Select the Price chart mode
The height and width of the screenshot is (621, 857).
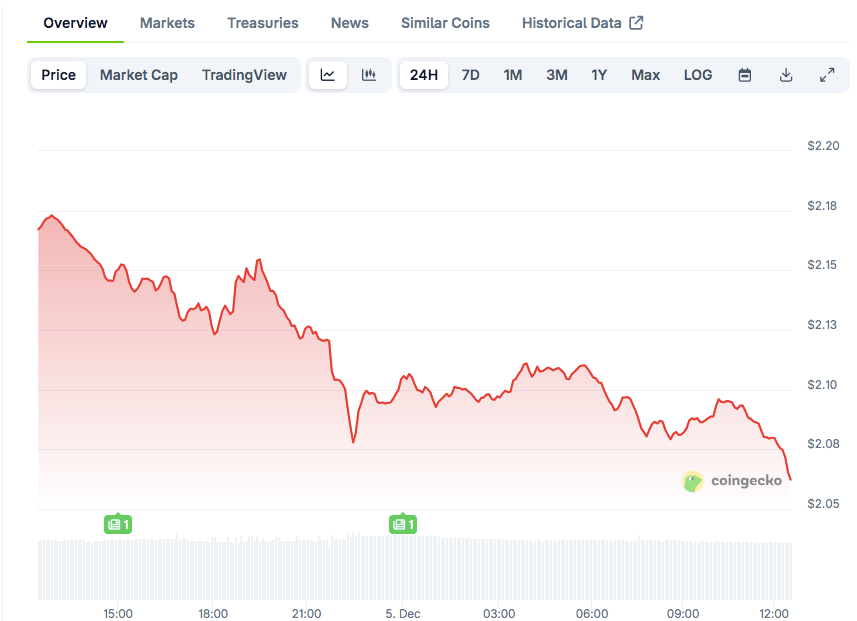pyautogui.click(x=59, y=75)
